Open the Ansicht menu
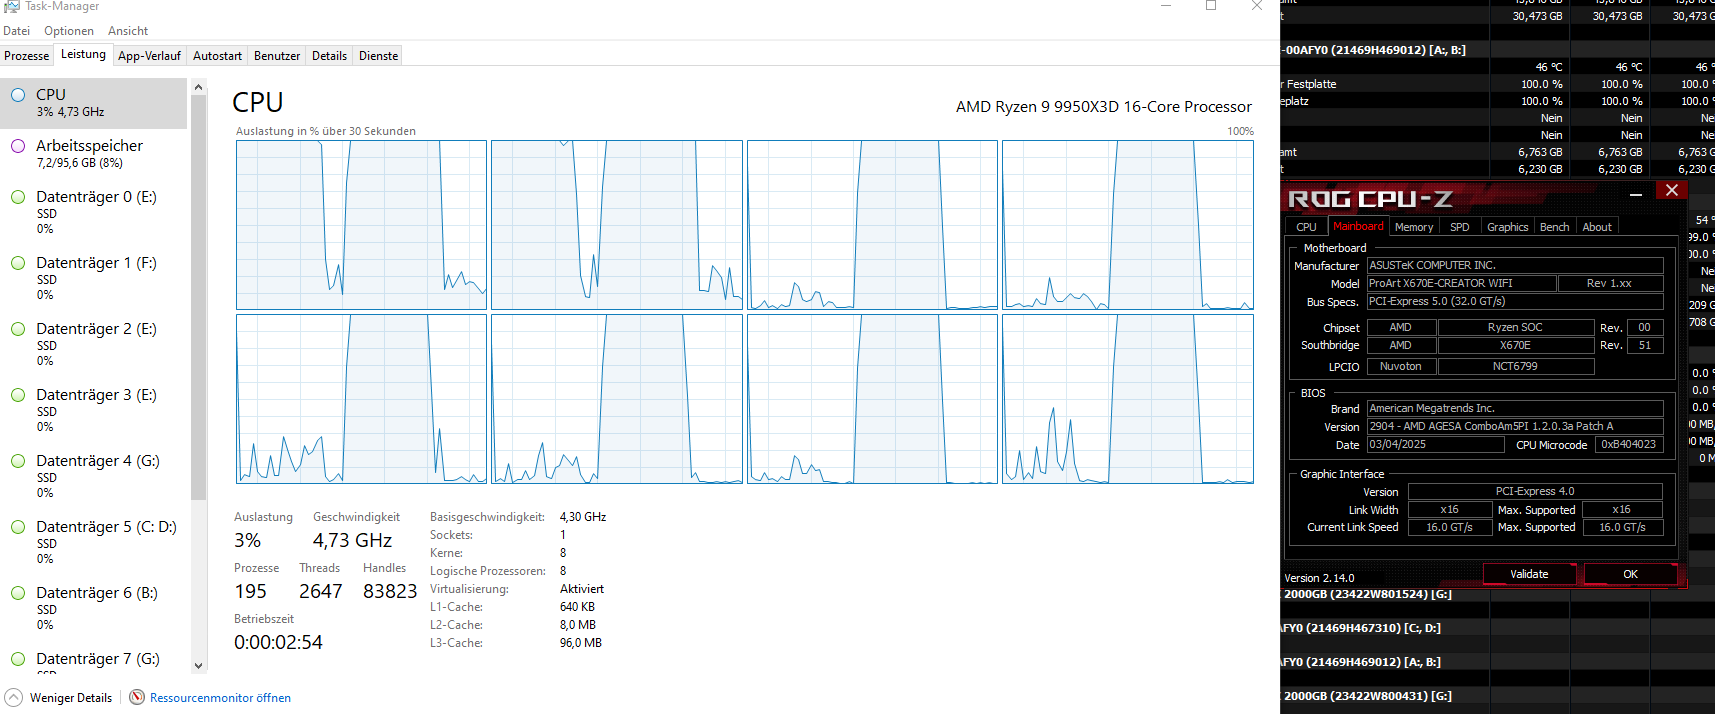This screenshot has height=714, width=1715. [128, 31]
